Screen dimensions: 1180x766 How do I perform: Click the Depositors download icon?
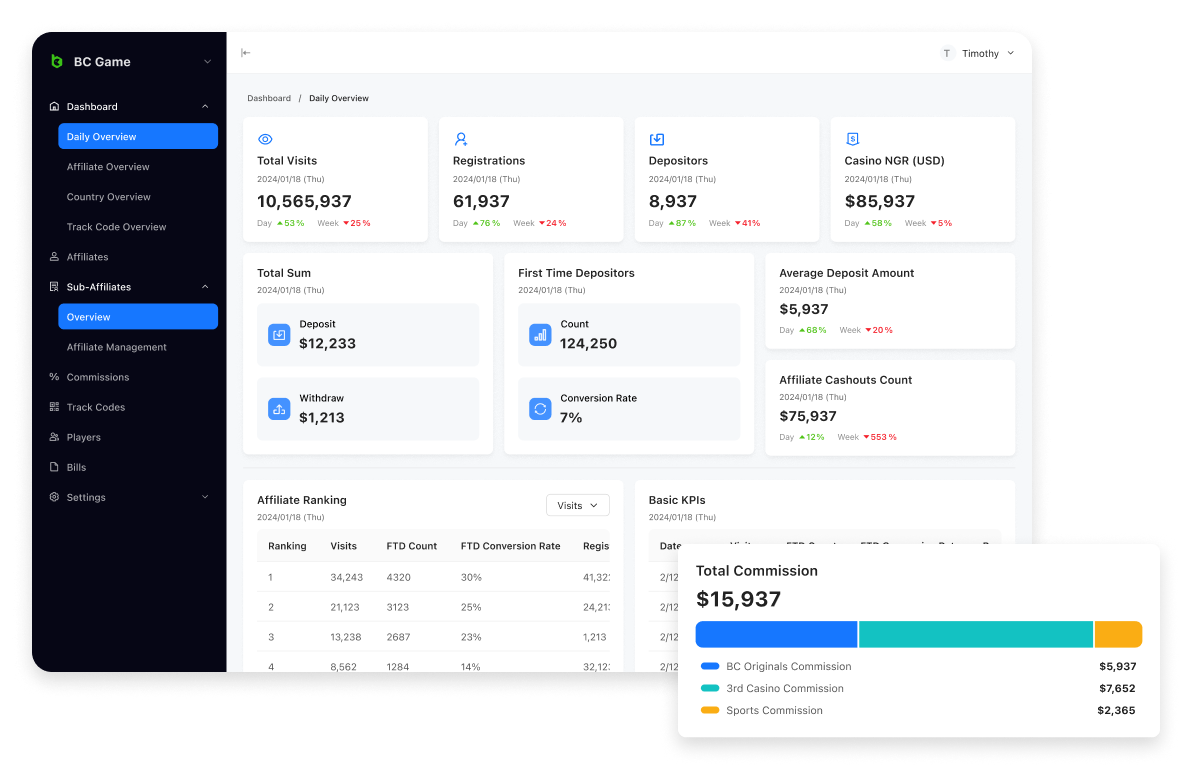(x=657, y=139)
